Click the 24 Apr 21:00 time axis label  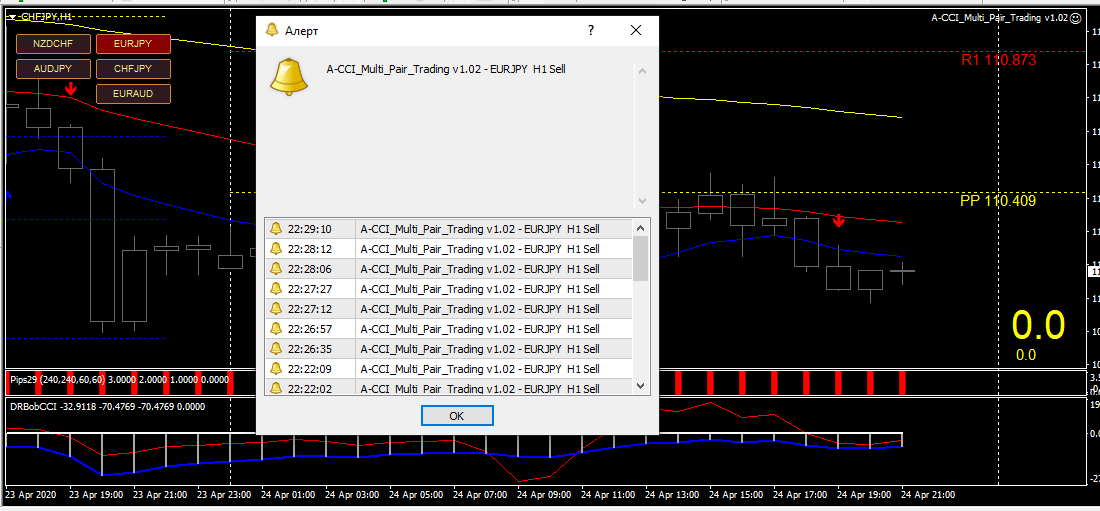pyautogui.click(x=928, y=494)
